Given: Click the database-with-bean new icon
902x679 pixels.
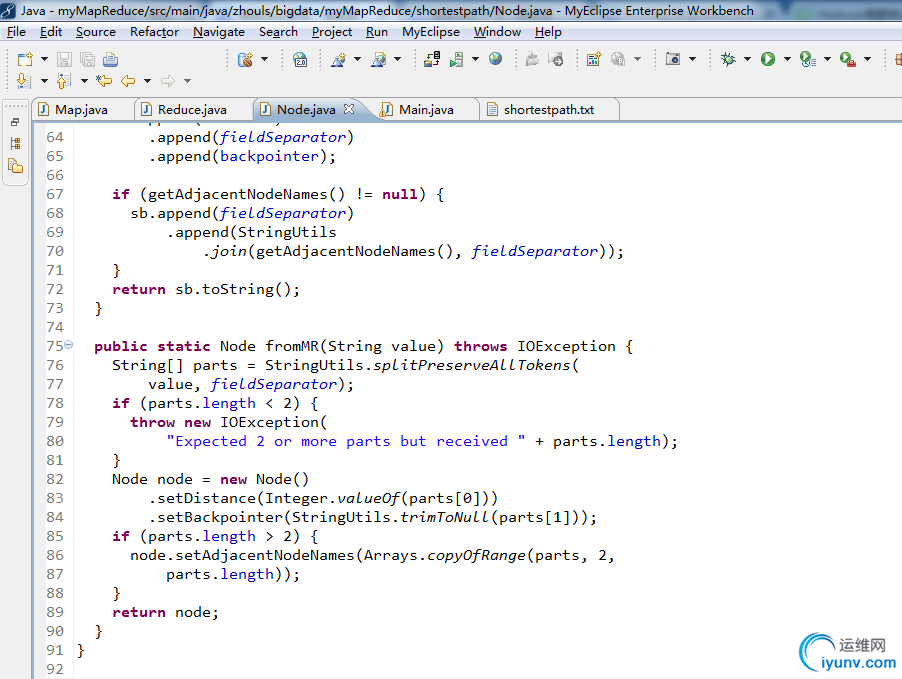Looking at the screenshot, I should (x=246, y=59).
